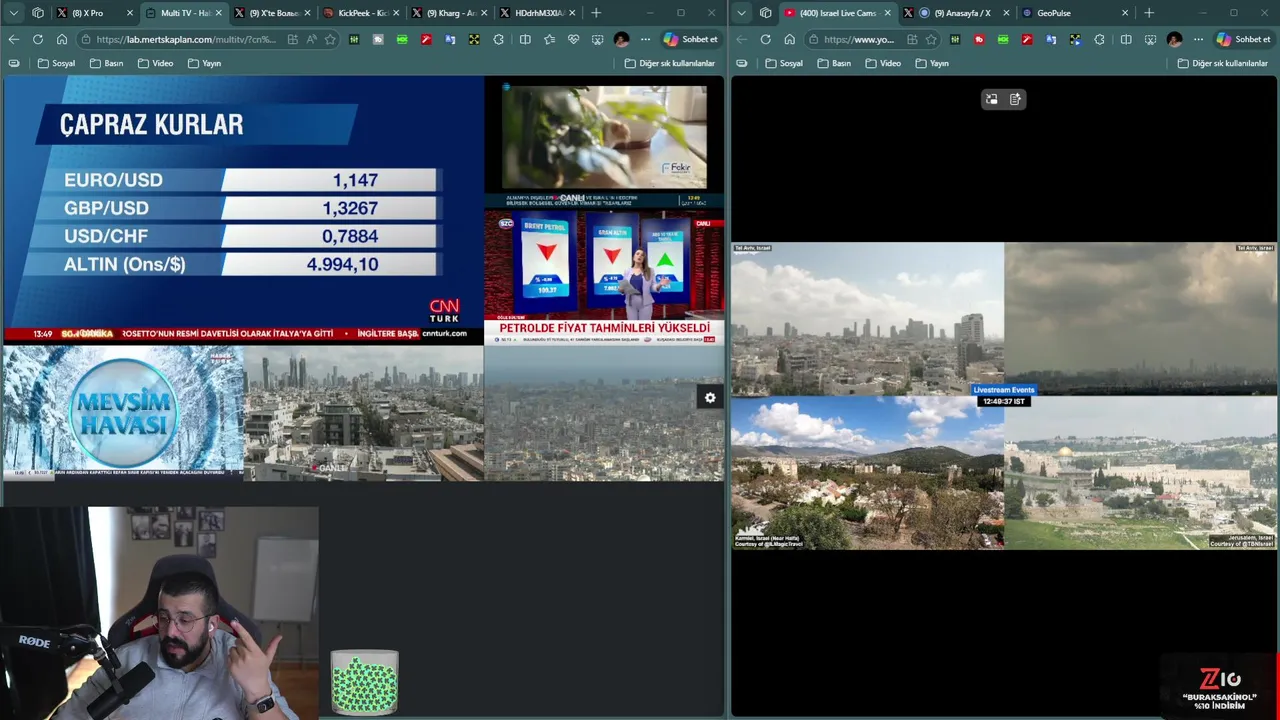Image resolution: width=1280 pixels, height=720 pixels.
Task: Select the CNN Türk Çapraz Kurlar stream
Action: [x=243, y=210]
